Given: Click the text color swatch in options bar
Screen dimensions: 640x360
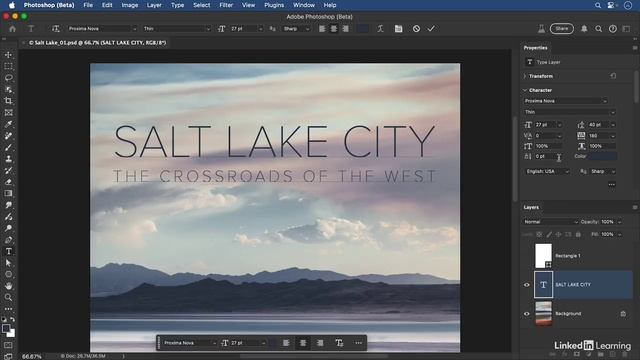Looking at the screenshot, I should tap(362, 29).
